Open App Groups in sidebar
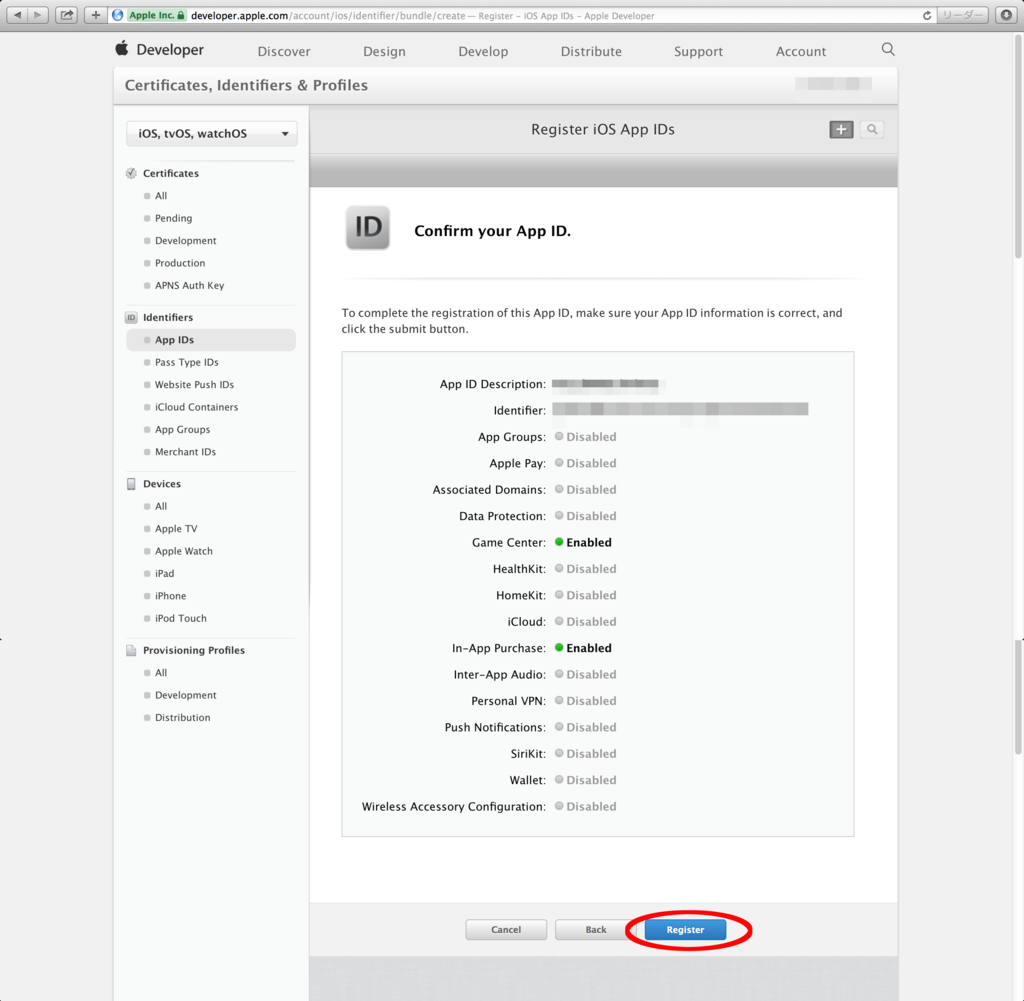 pyautogui.click(x=182, y=430)
